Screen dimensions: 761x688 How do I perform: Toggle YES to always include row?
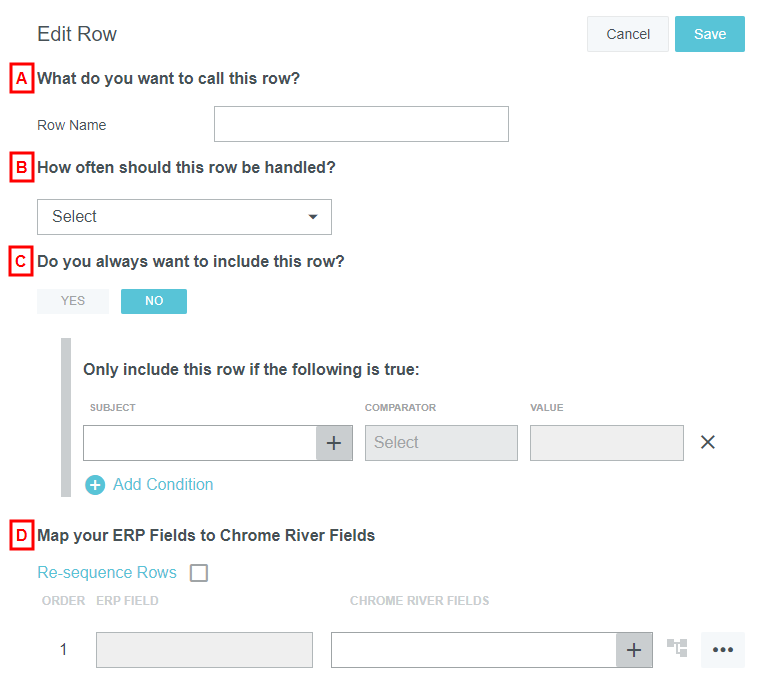coord(73,301)
